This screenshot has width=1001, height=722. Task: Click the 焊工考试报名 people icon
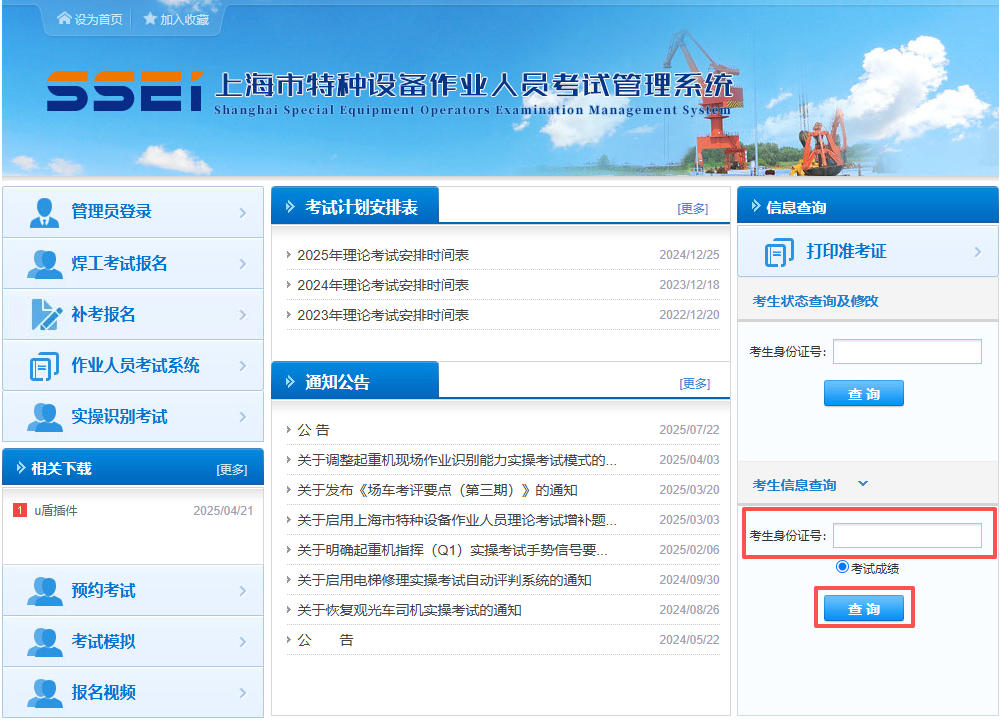pos(44,264)
